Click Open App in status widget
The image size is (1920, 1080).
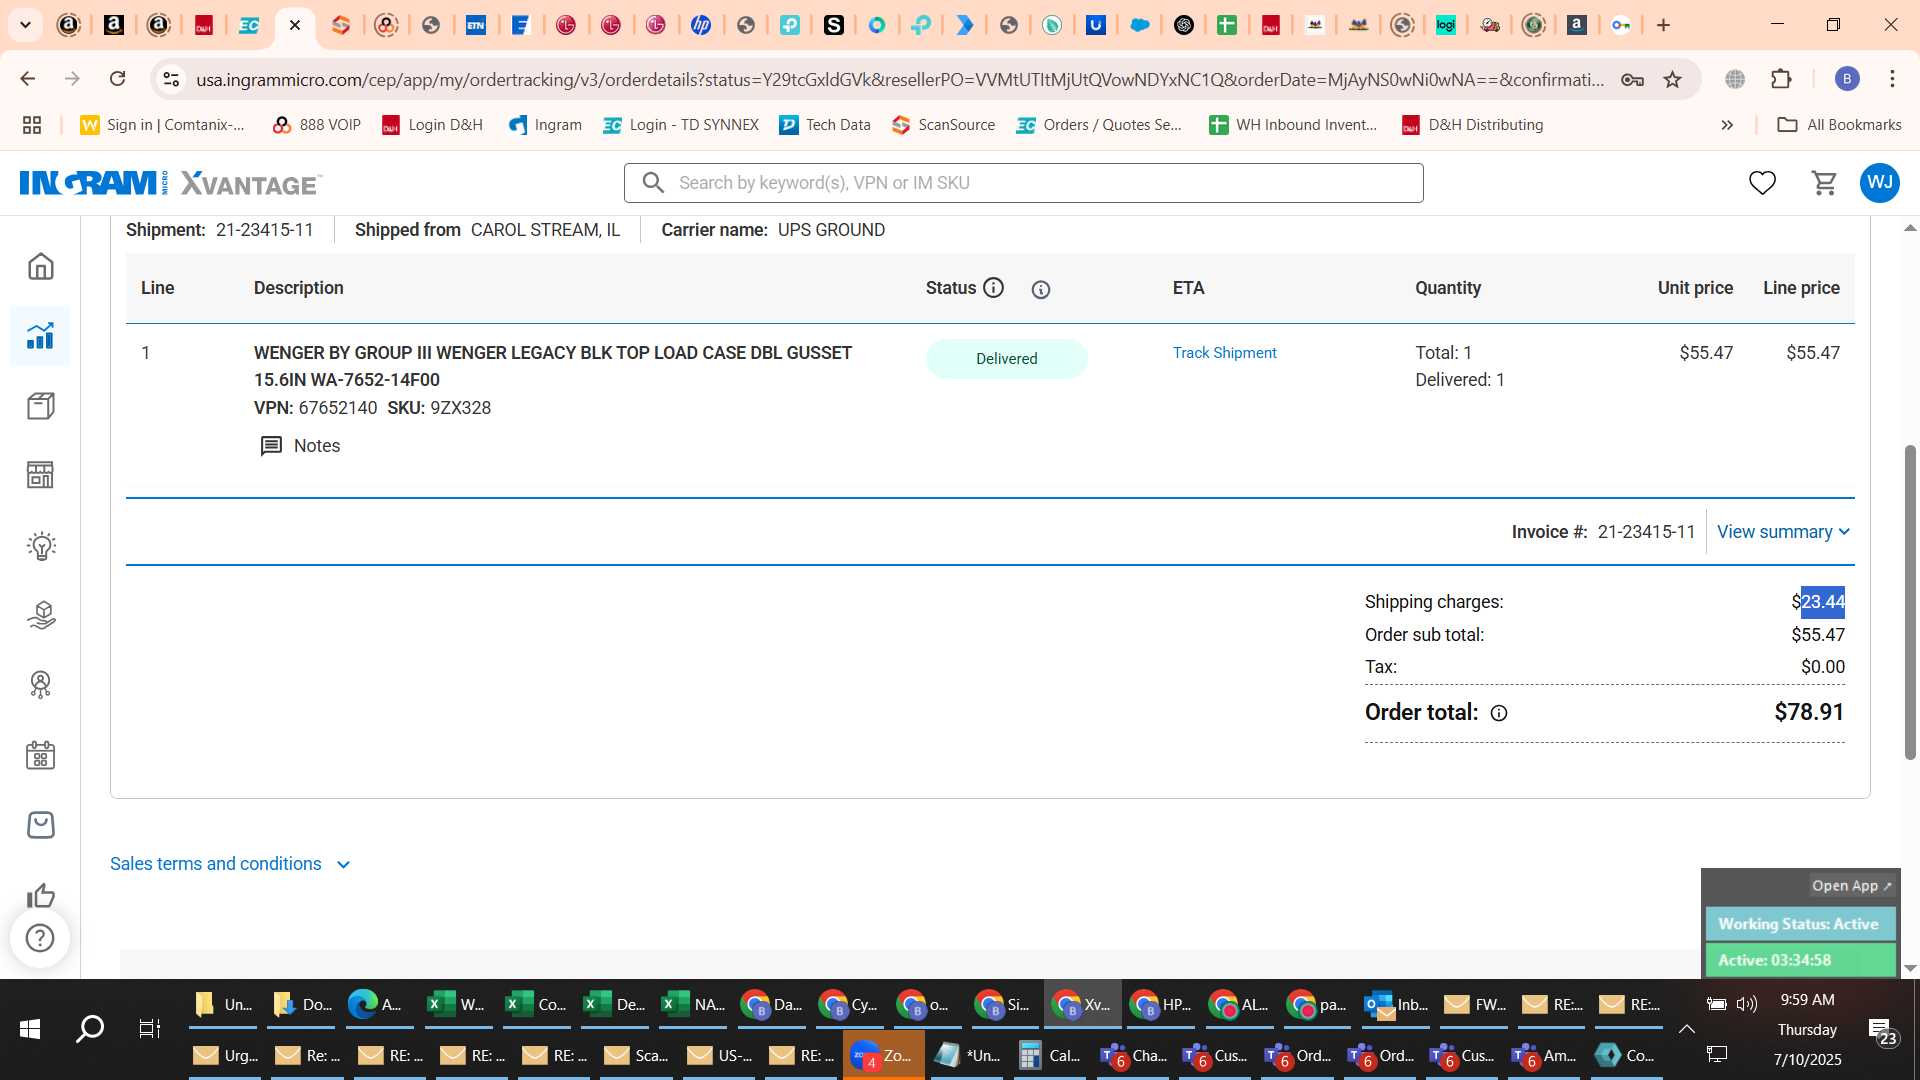[1851, 886]
